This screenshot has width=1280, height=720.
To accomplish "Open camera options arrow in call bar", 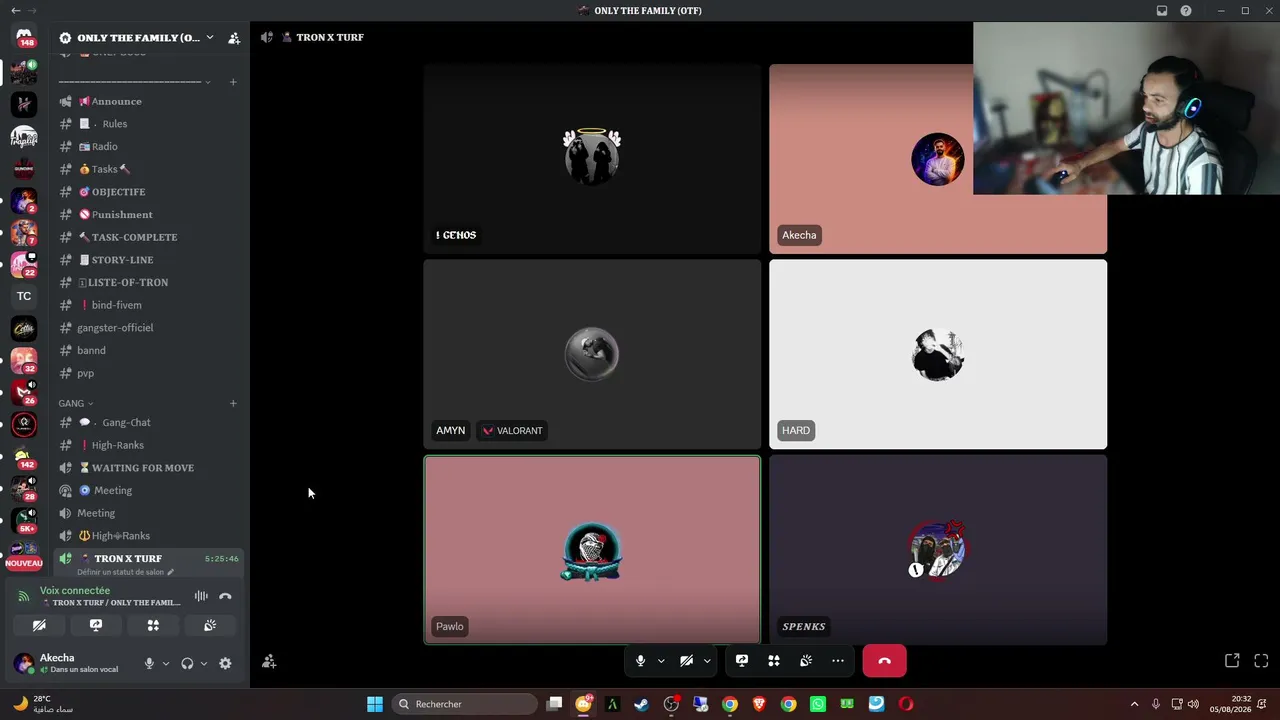I will 707,661.
